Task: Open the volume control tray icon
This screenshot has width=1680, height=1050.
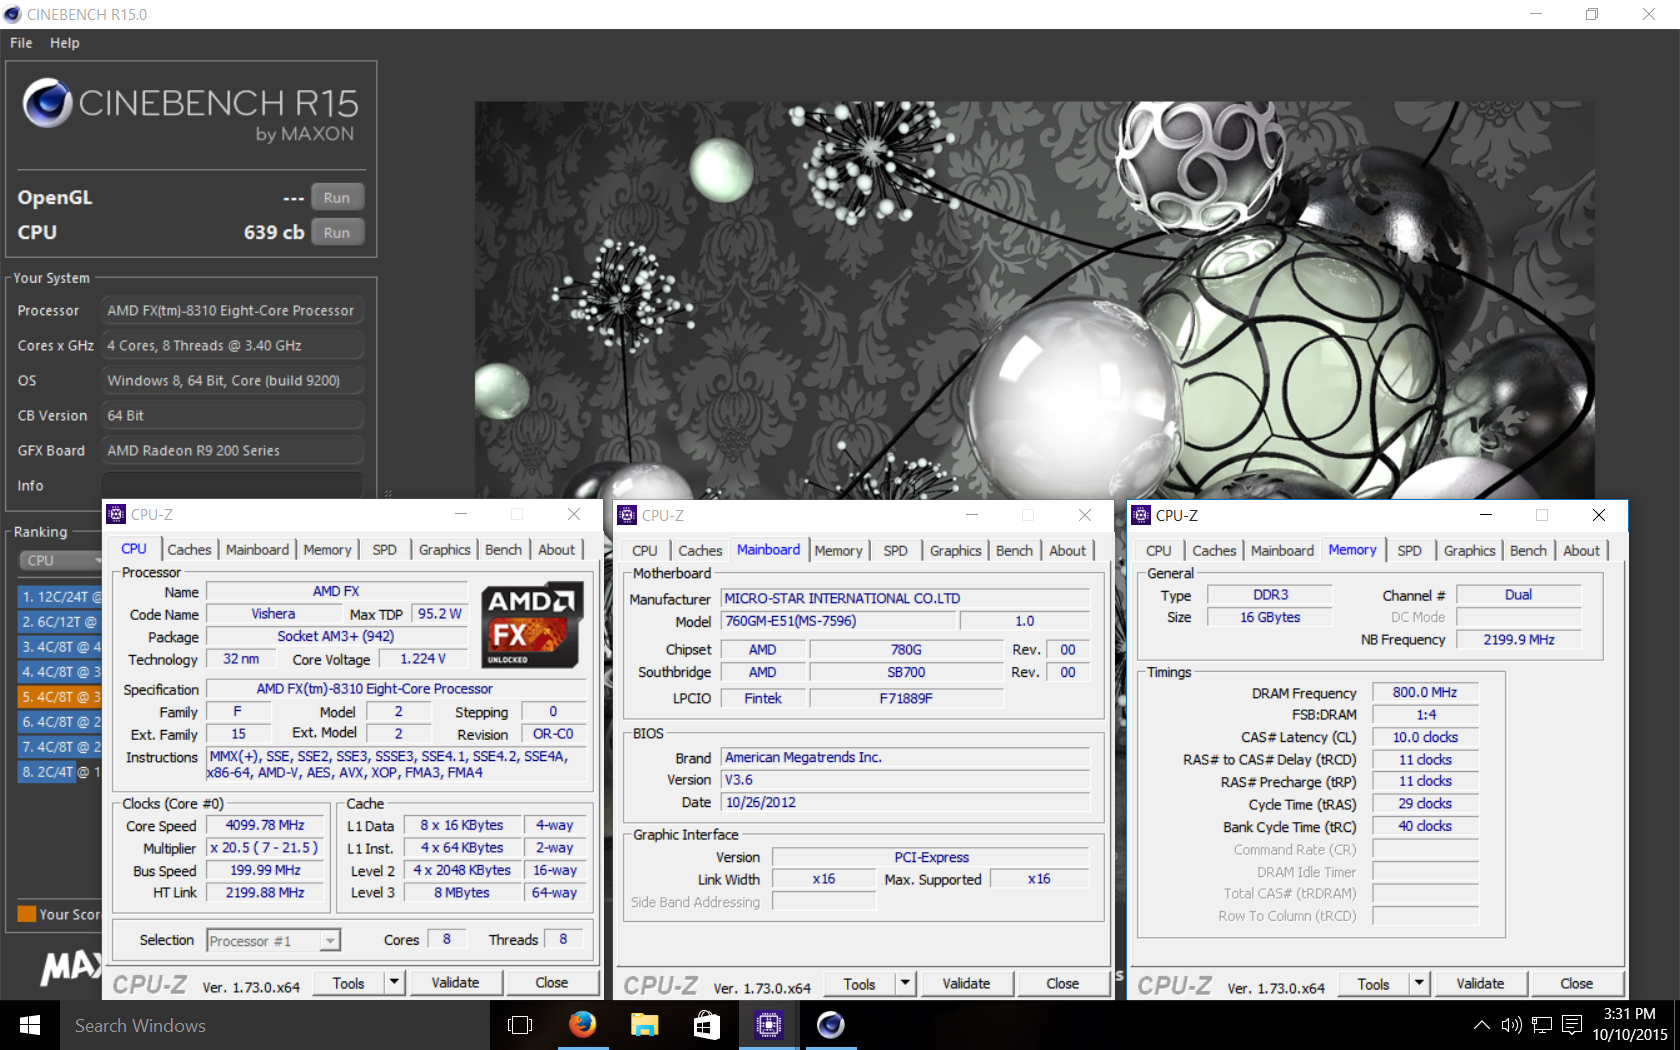Action: pos(1511,1025)
